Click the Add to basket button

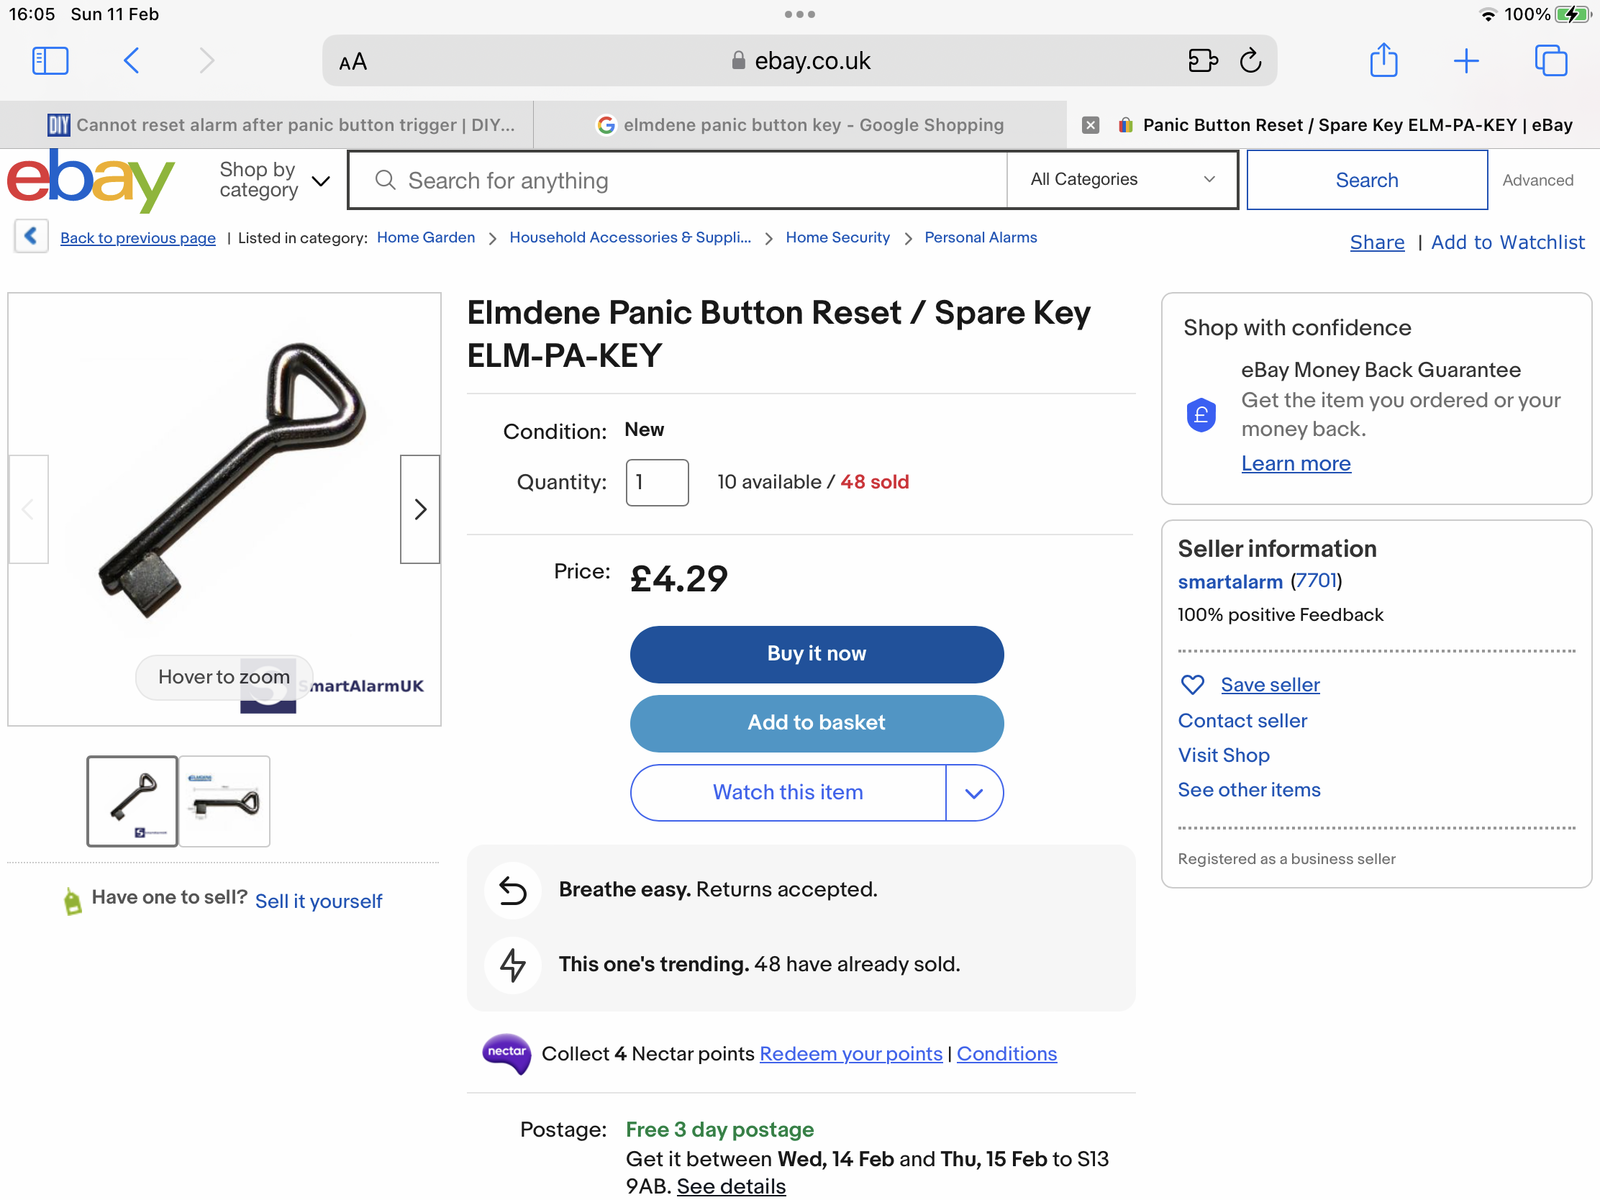(x=816, y=723)
